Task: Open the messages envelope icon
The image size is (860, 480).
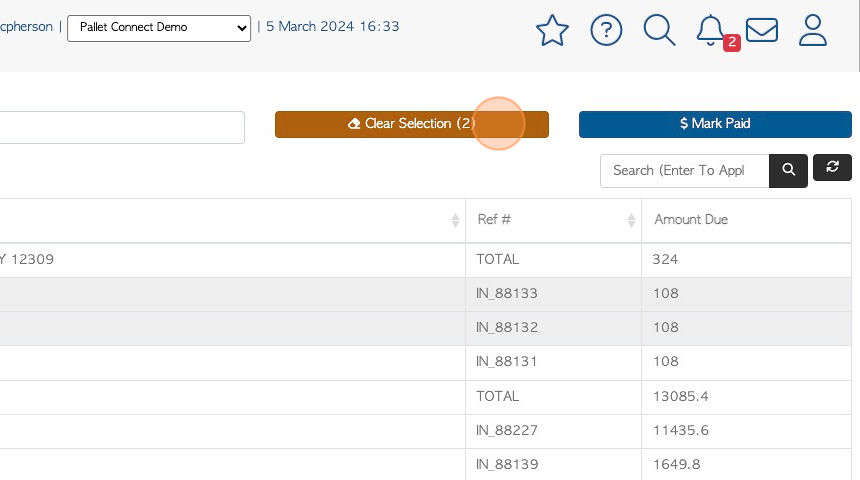Action: pyautogui.click(x=762, y=30)
